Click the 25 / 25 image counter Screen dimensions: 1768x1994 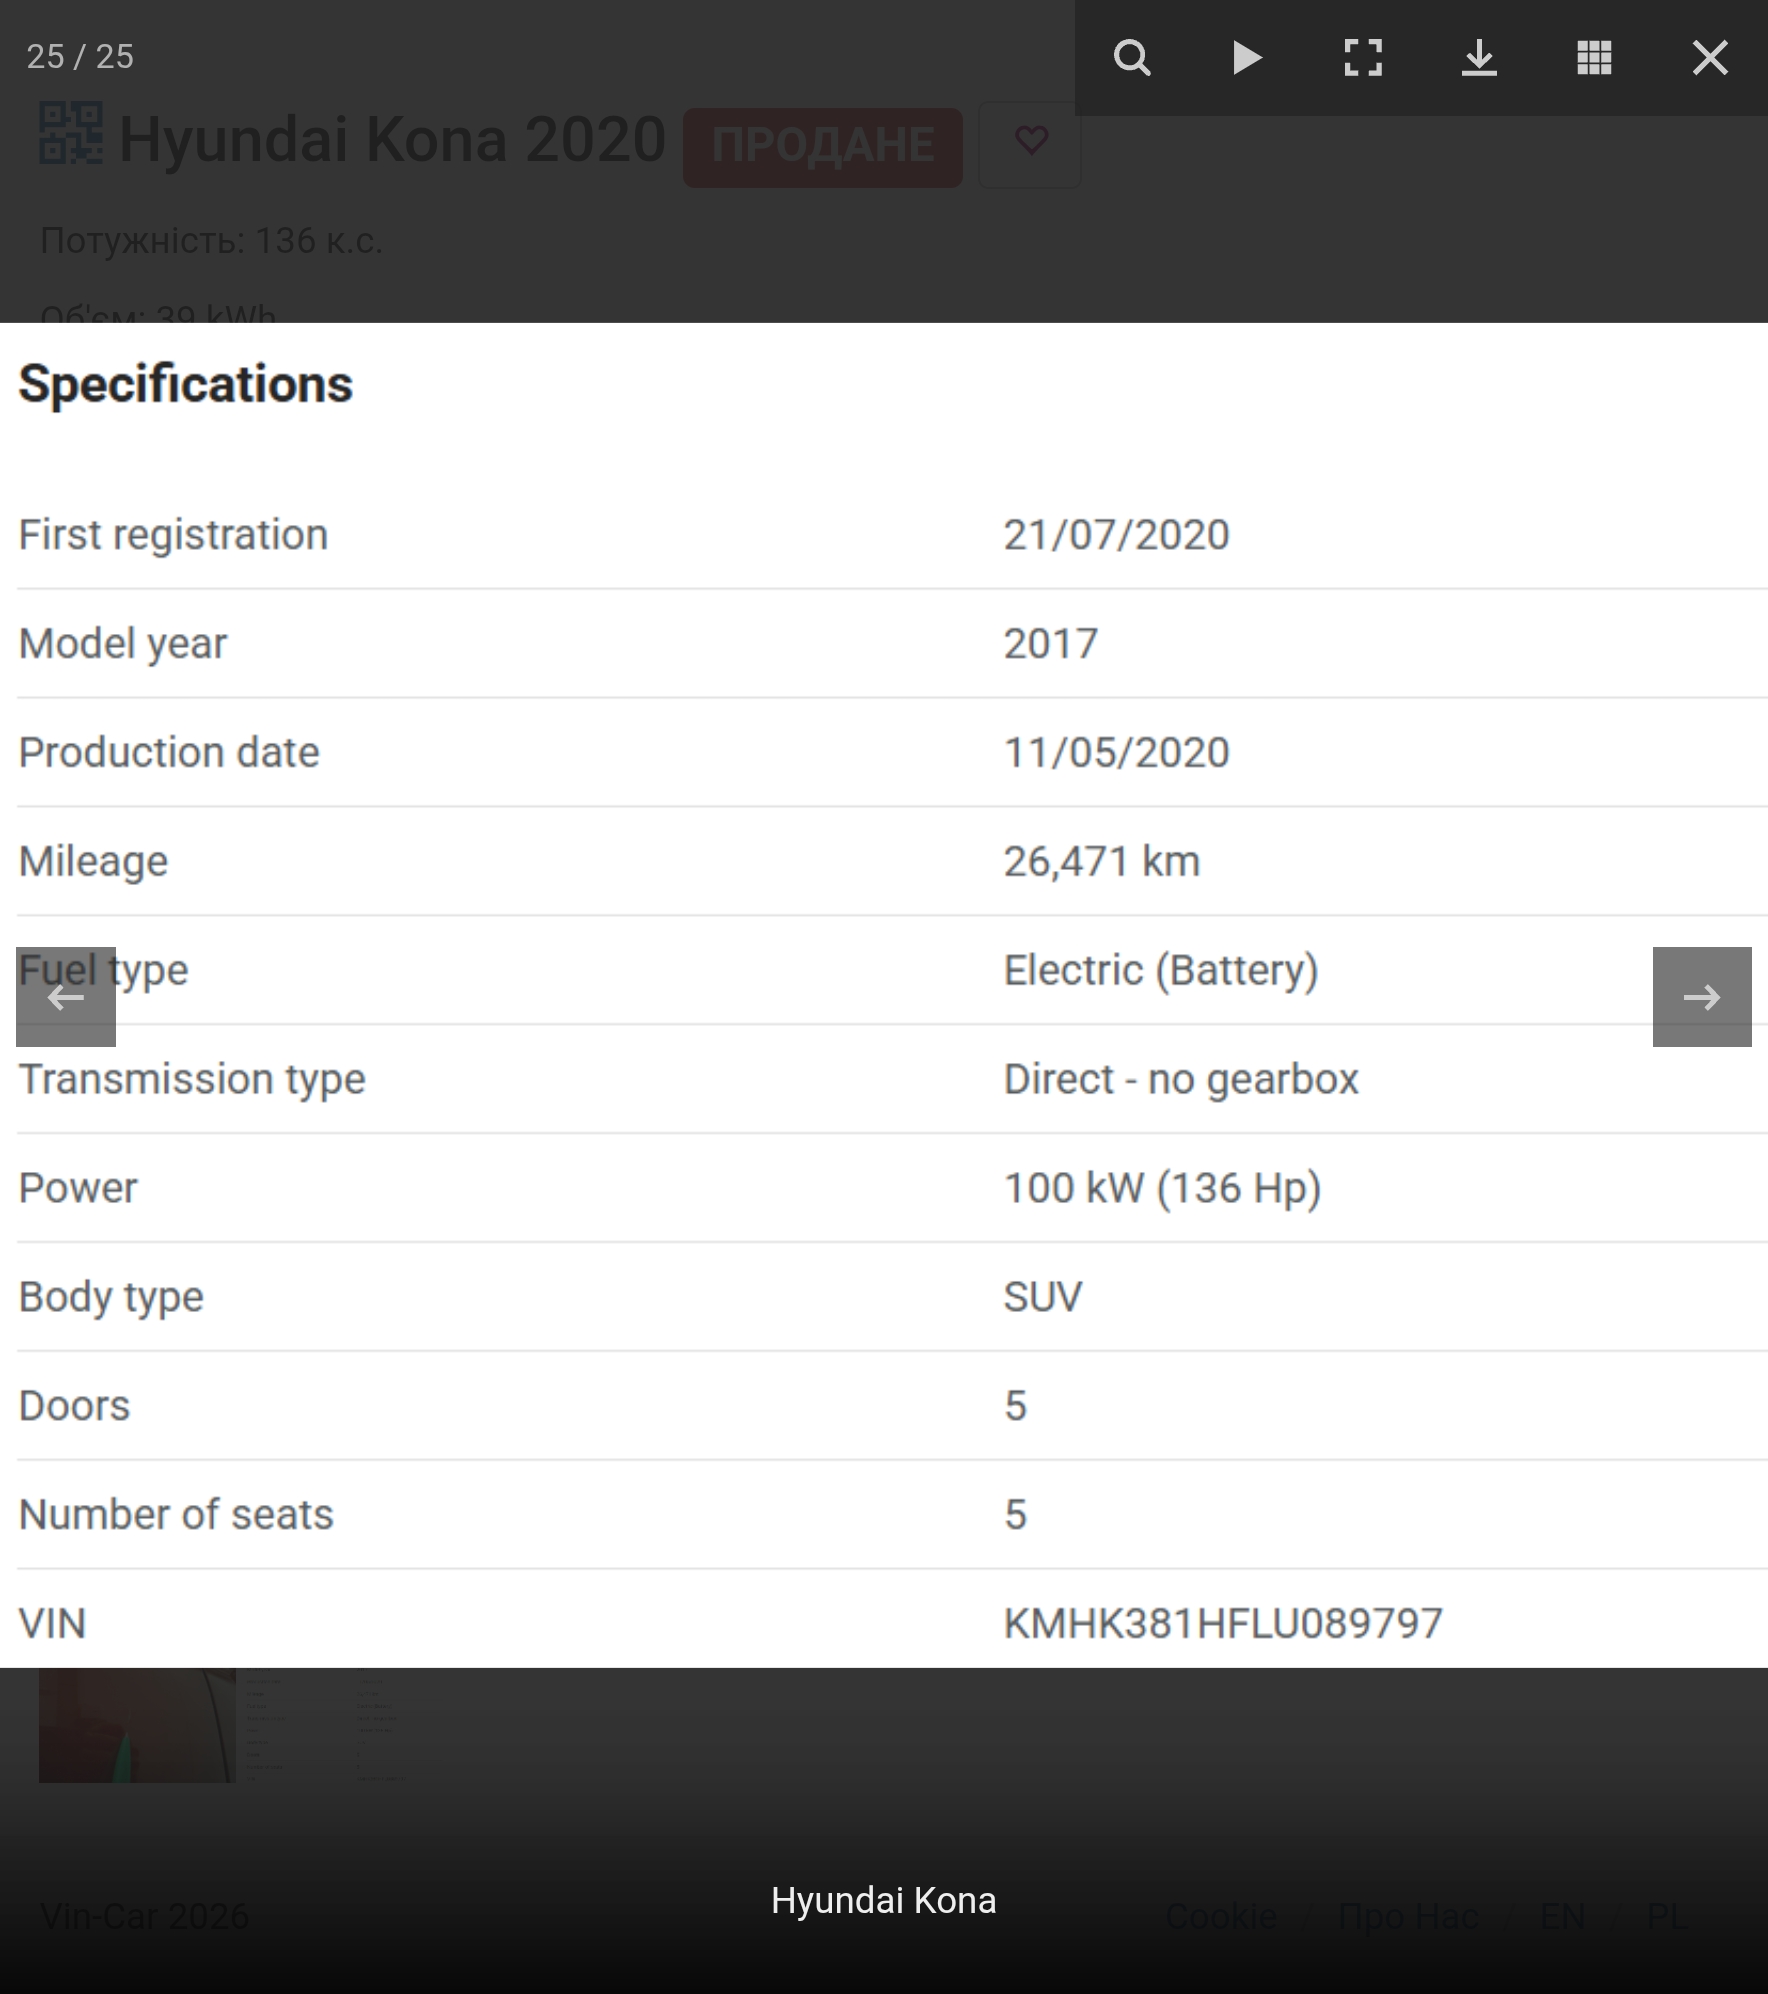click(x=80, y=57)
